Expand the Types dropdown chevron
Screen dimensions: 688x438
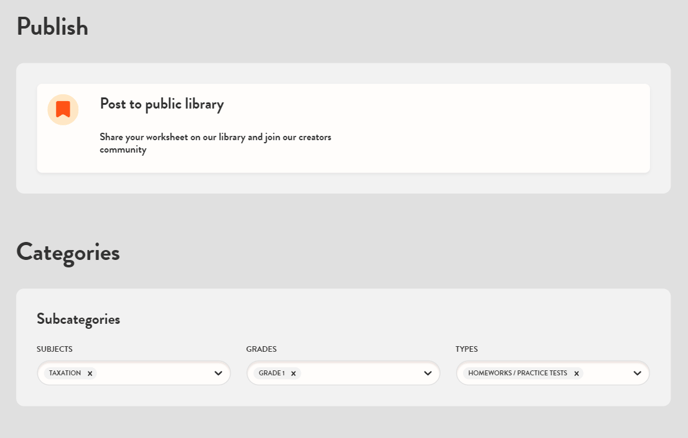point(637,374)
